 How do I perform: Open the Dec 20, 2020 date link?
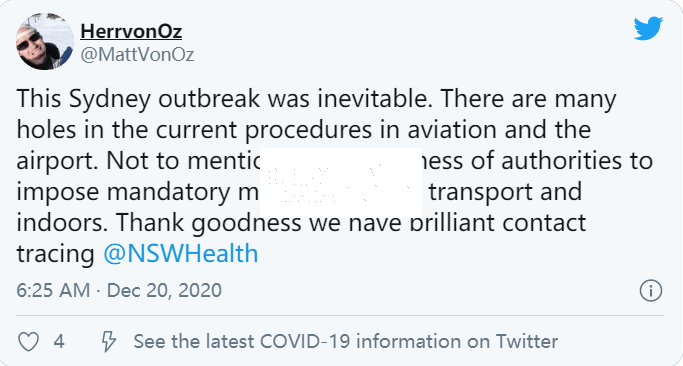(x=164, y=291)
